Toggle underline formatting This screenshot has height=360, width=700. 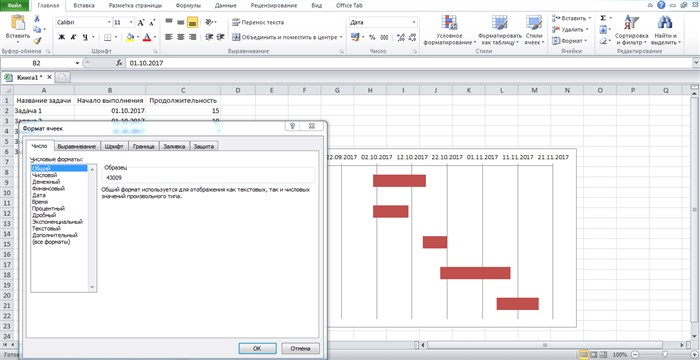point(84,37)
